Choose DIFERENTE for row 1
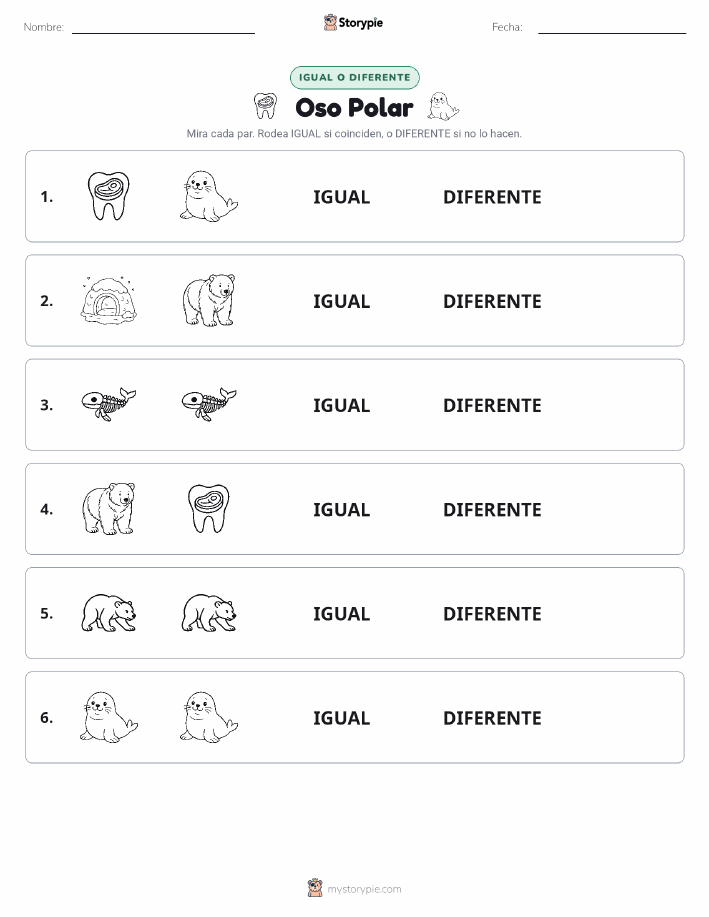709x917 pixels. tap(492, 197)
